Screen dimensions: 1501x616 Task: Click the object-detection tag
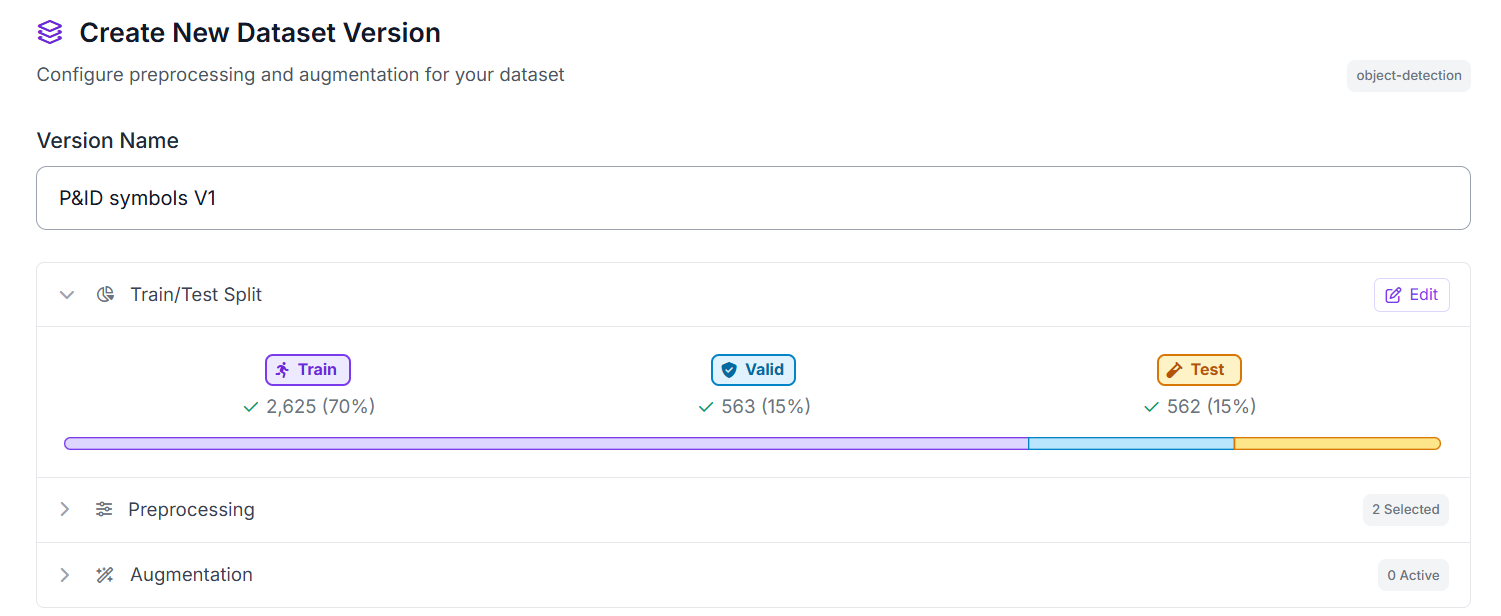pos(1408,76)
